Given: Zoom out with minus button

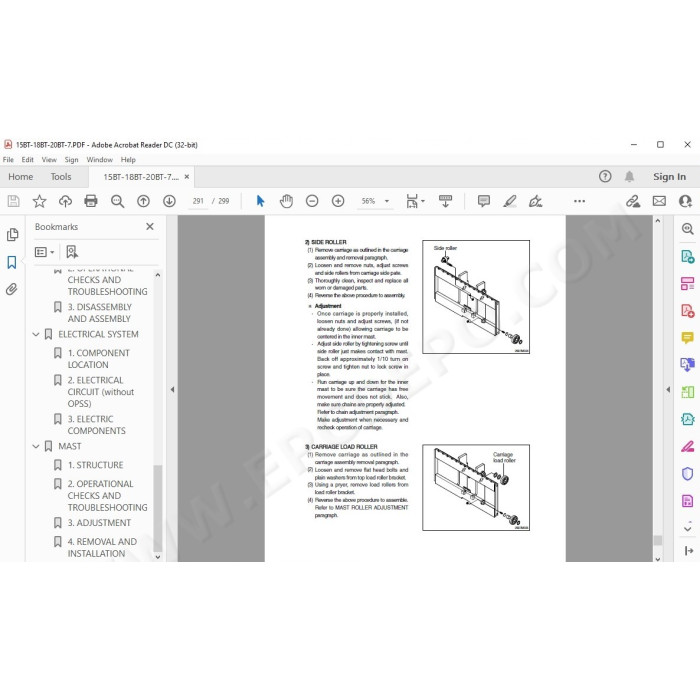Looking at the screenshot, I should [312, 201].
